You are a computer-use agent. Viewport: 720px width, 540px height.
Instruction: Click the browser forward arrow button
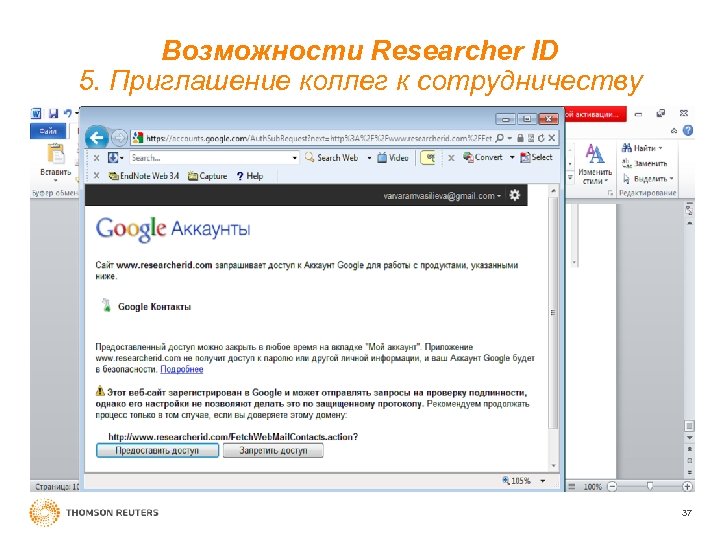119,137
